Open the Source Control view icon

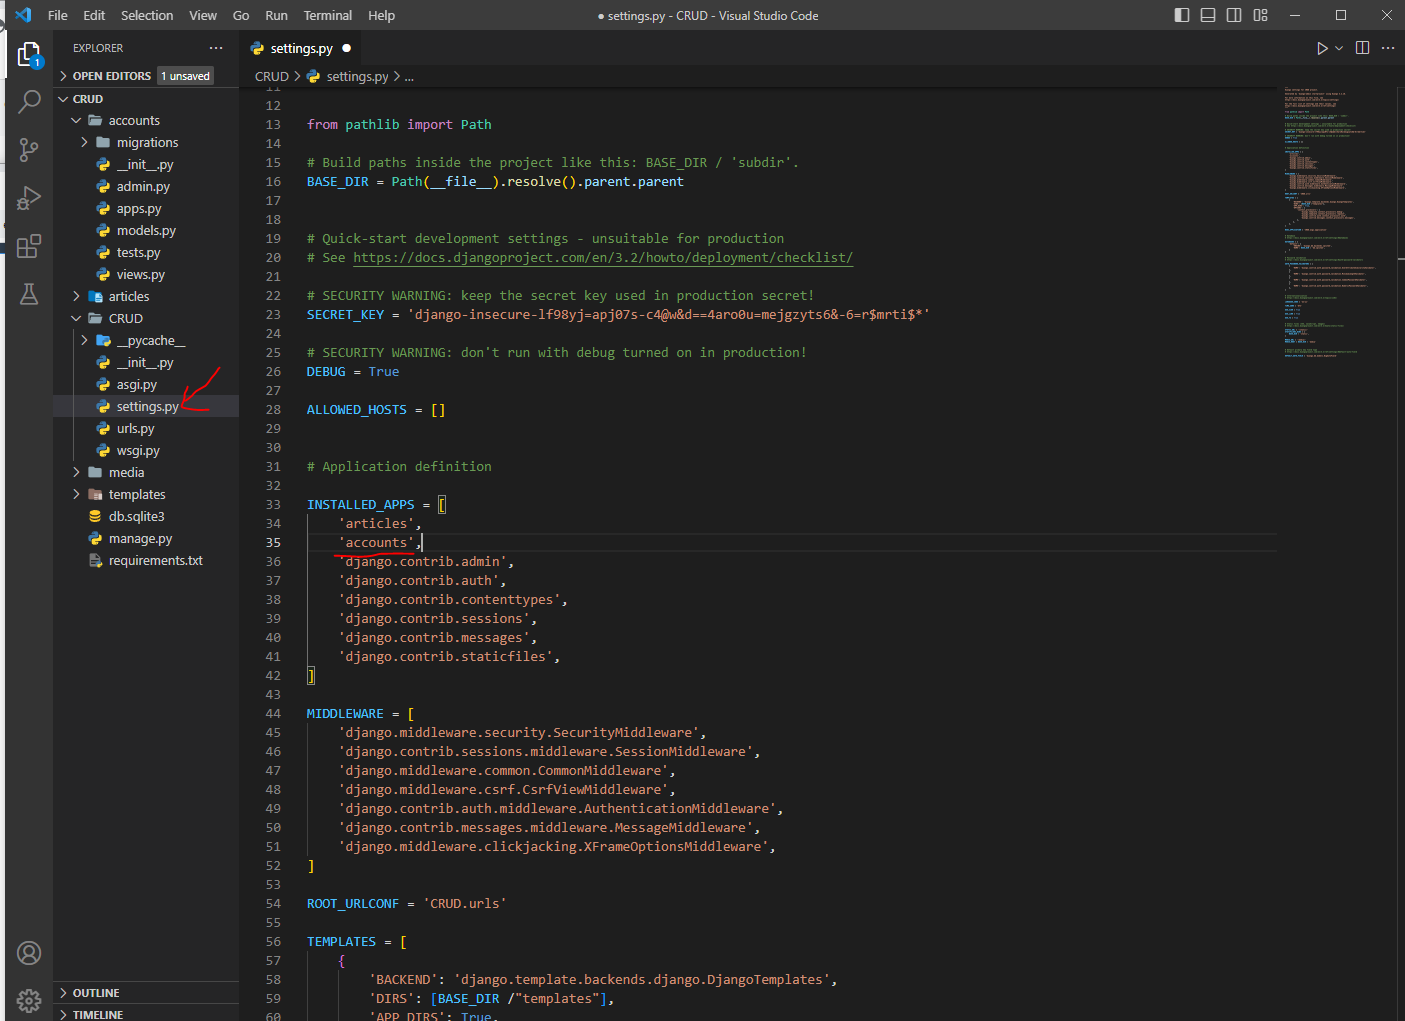tap(29, 150)
